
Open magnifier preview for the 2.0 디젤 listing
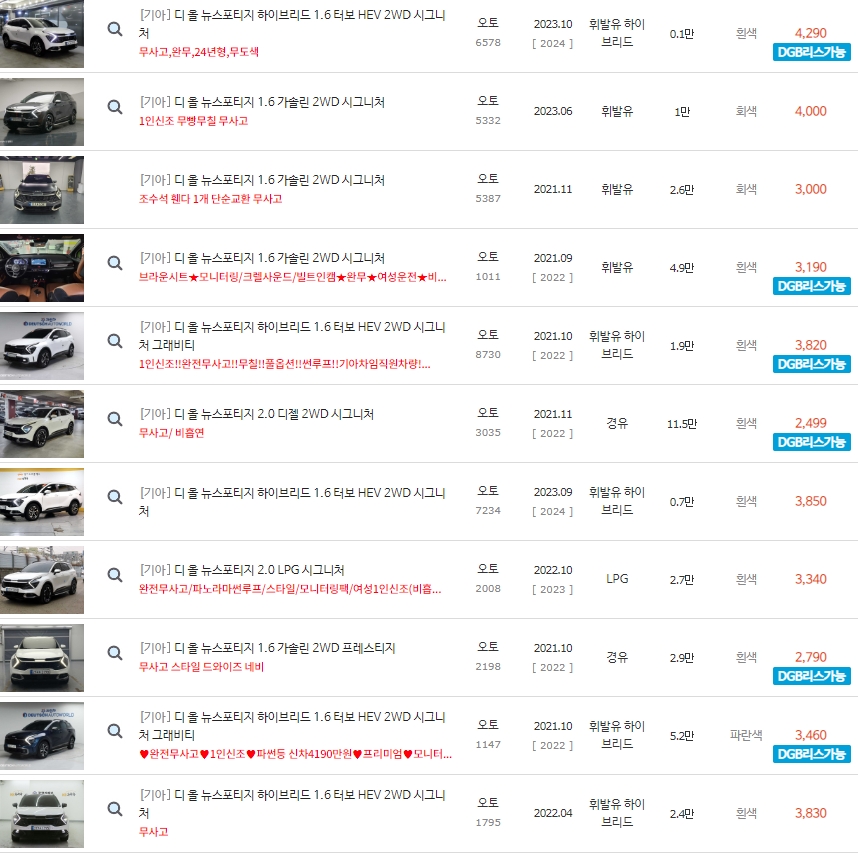[114, 419]
